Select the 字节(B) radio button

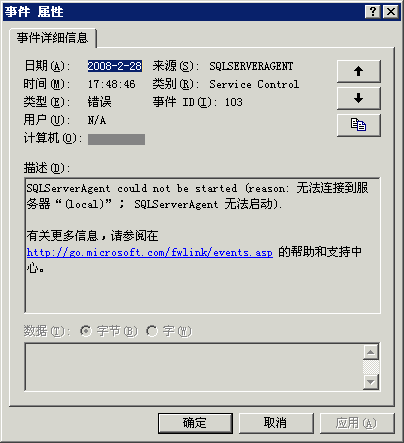pos(86,331)
